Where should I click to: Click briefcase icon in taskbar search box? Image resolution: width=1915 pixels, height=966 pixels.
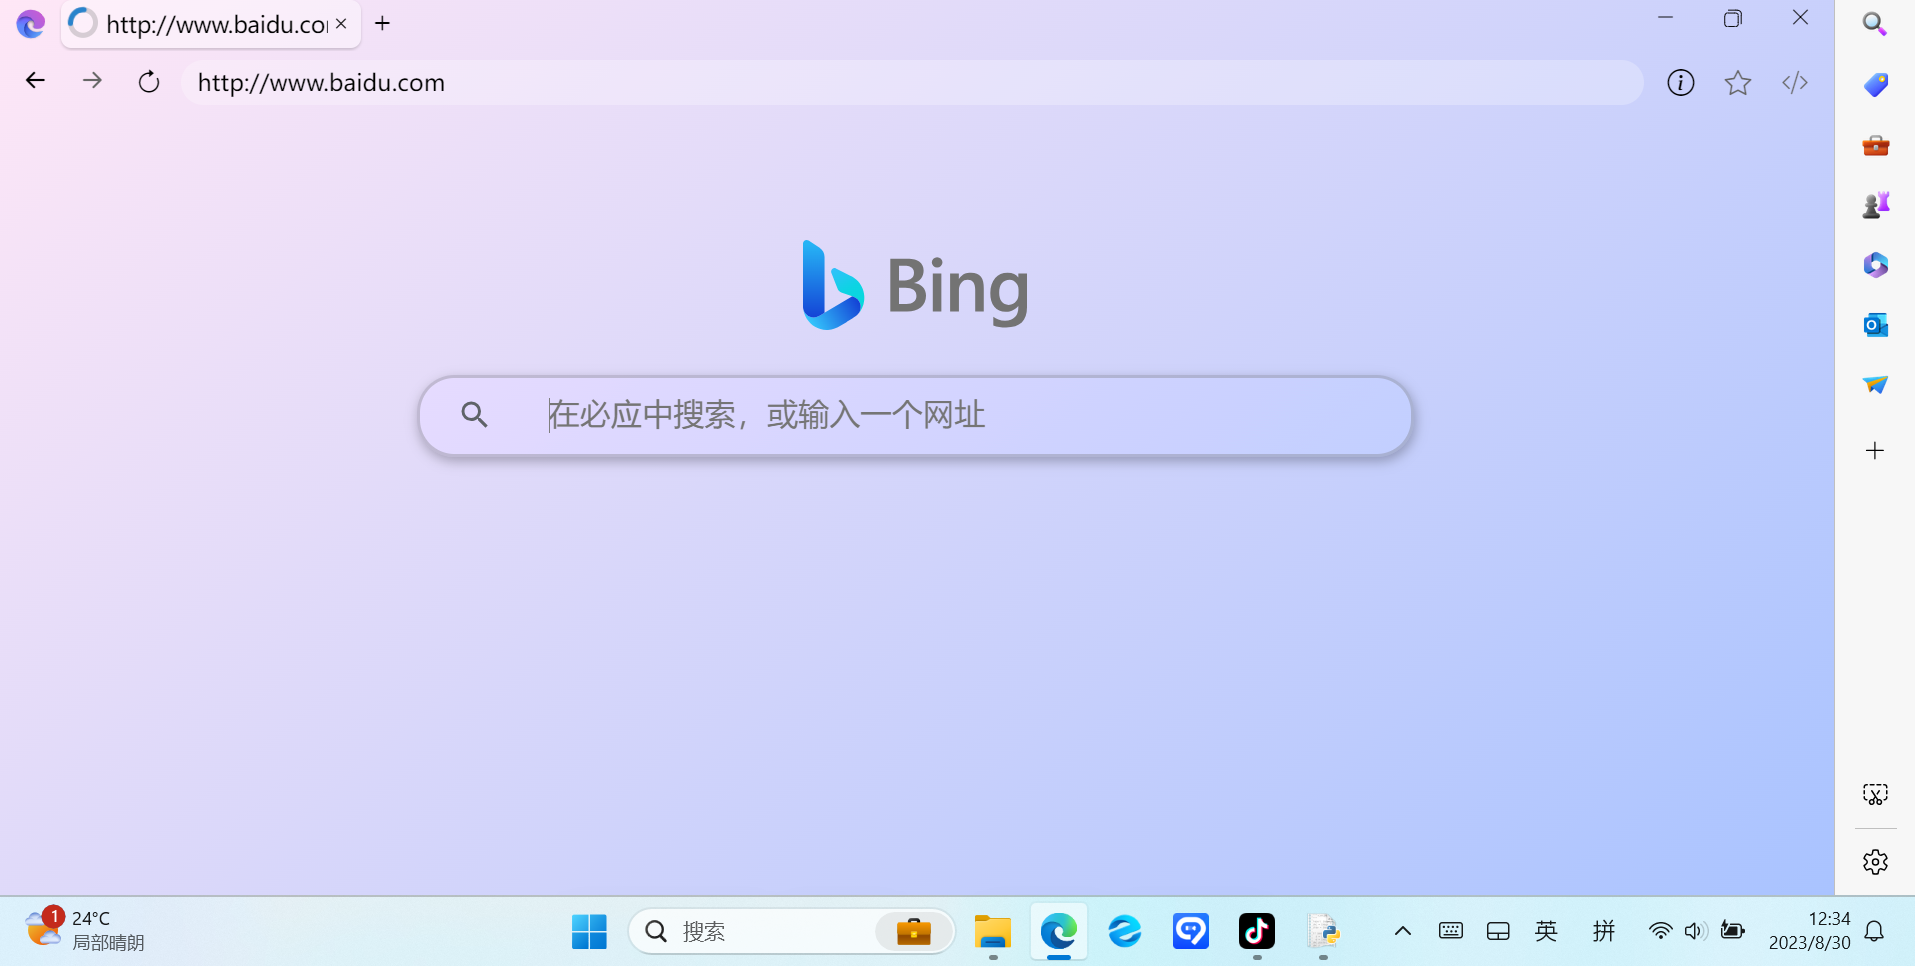click(914, 932)
